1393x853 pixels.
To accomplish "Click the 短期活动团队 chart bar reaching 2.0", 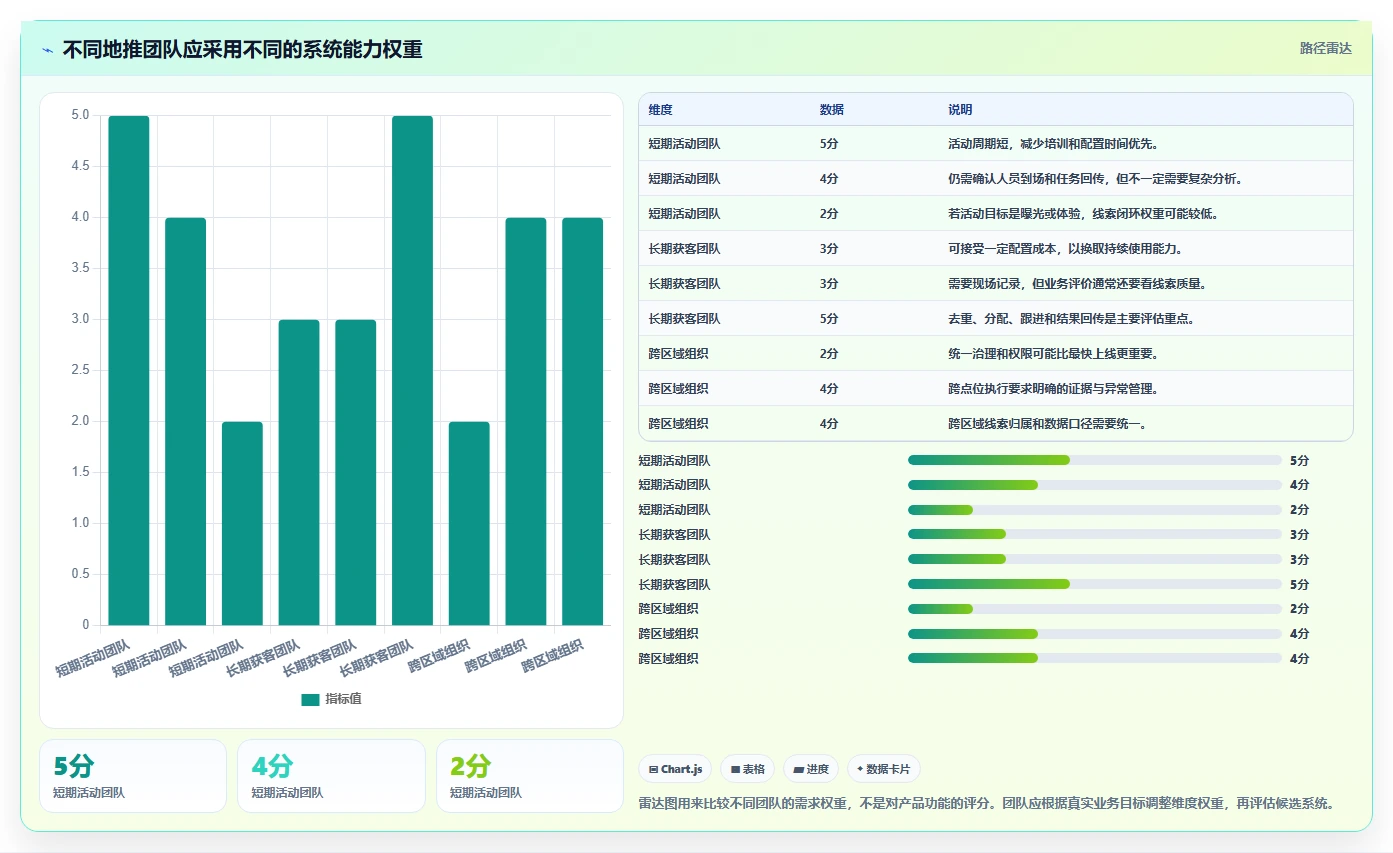I will point(242,523).
